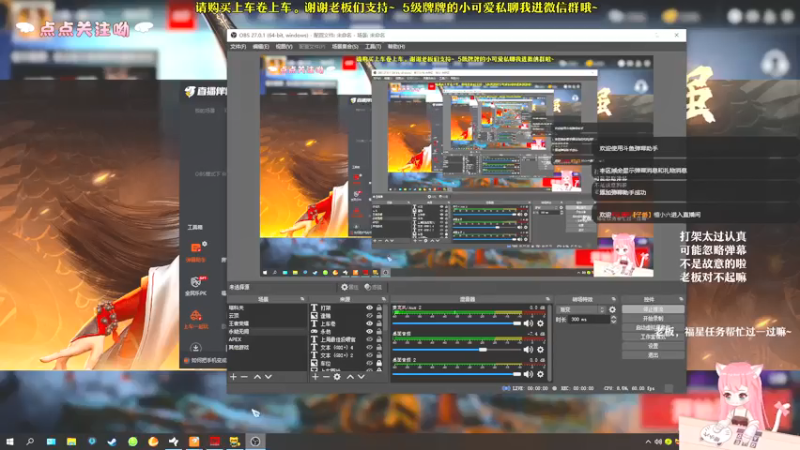Open the help menu 帮助(H)

coord(396,47)
